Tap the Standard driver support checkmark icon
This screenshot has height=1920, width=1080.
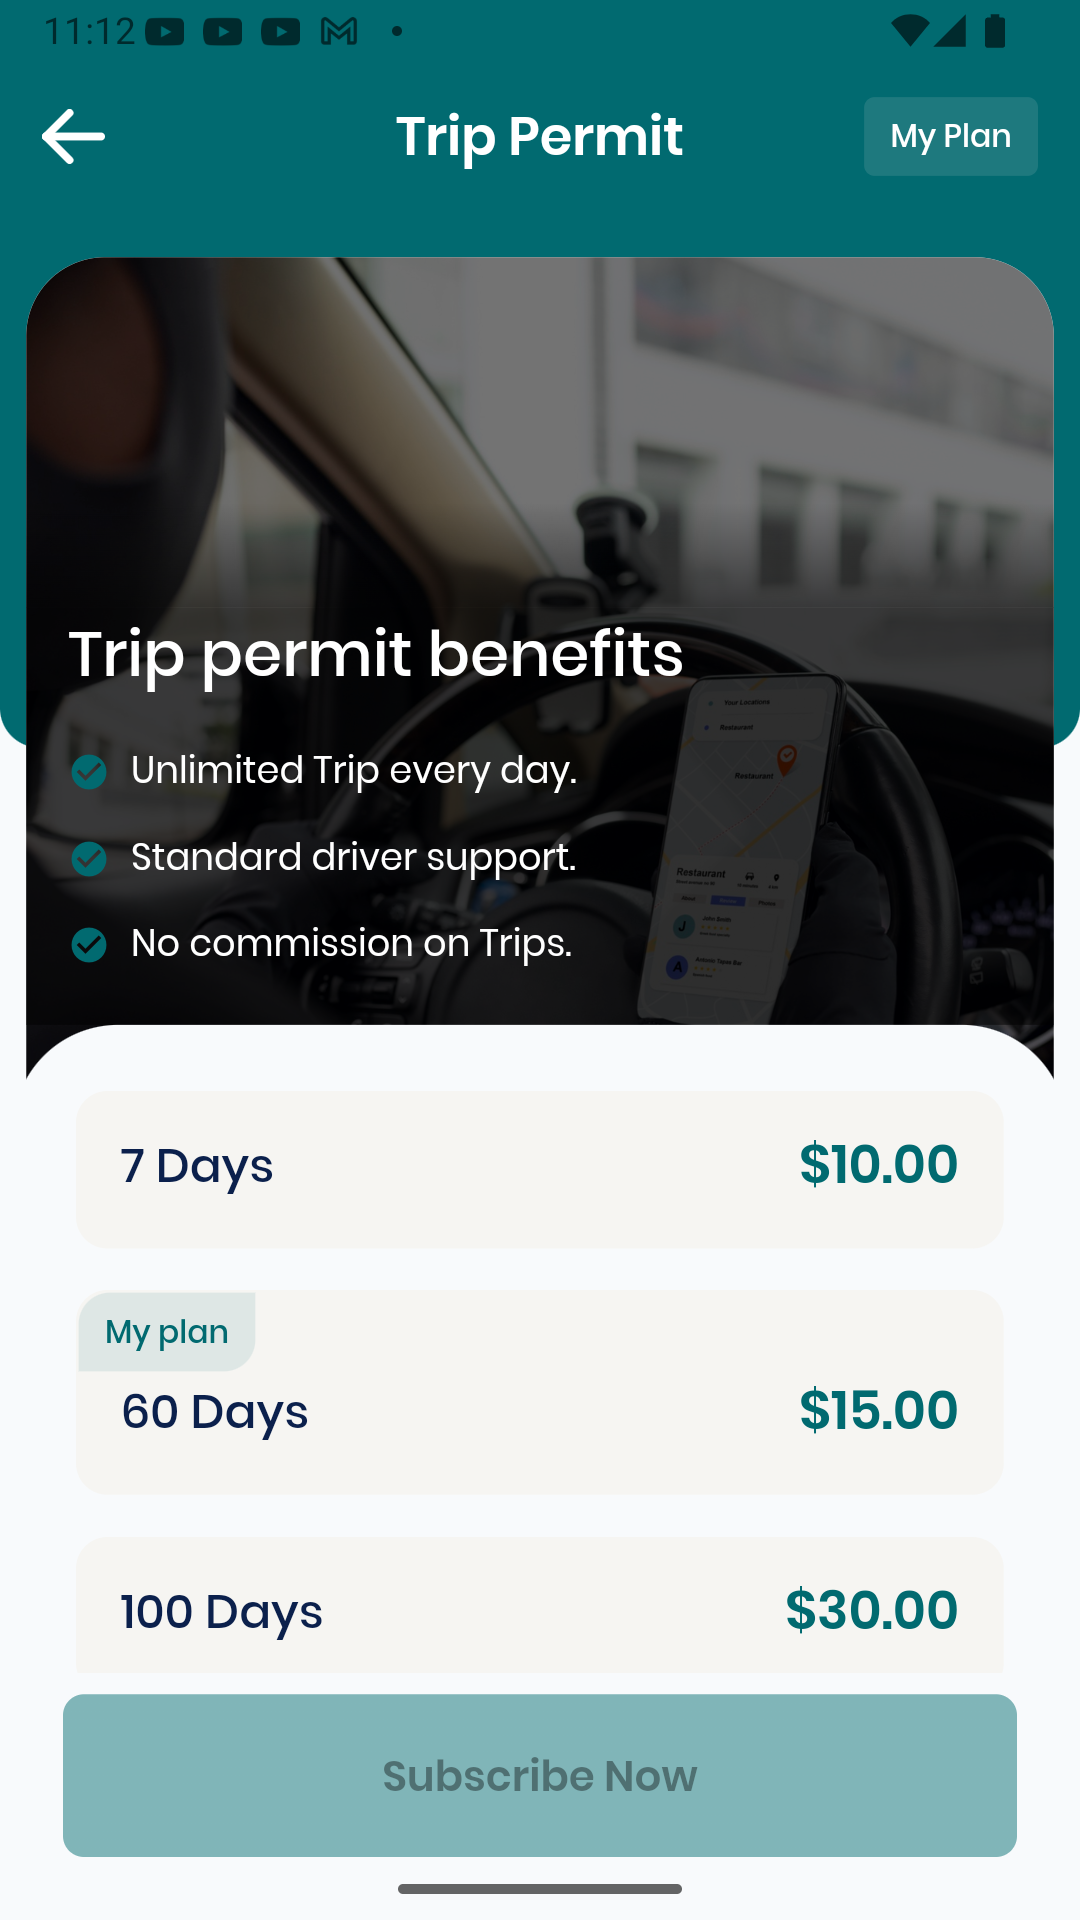[89, 858]
